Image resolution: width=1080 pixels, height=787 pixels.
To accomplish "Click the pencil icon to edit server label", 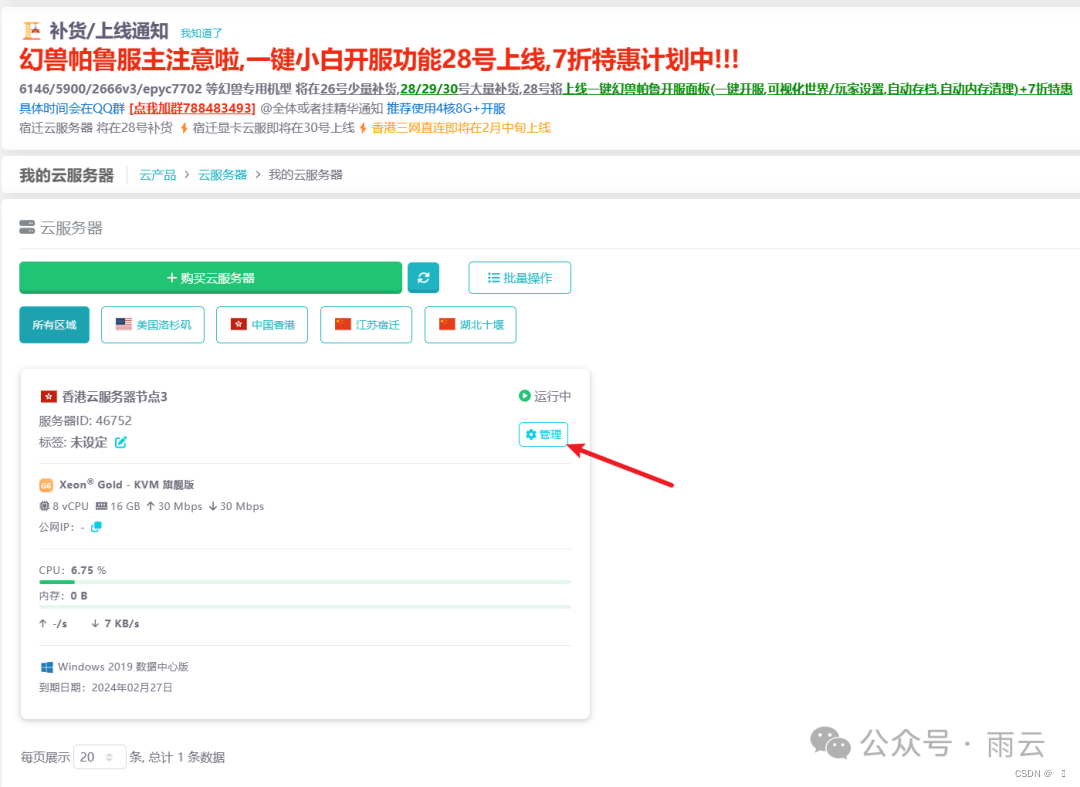I will click(x=122, y=440).
